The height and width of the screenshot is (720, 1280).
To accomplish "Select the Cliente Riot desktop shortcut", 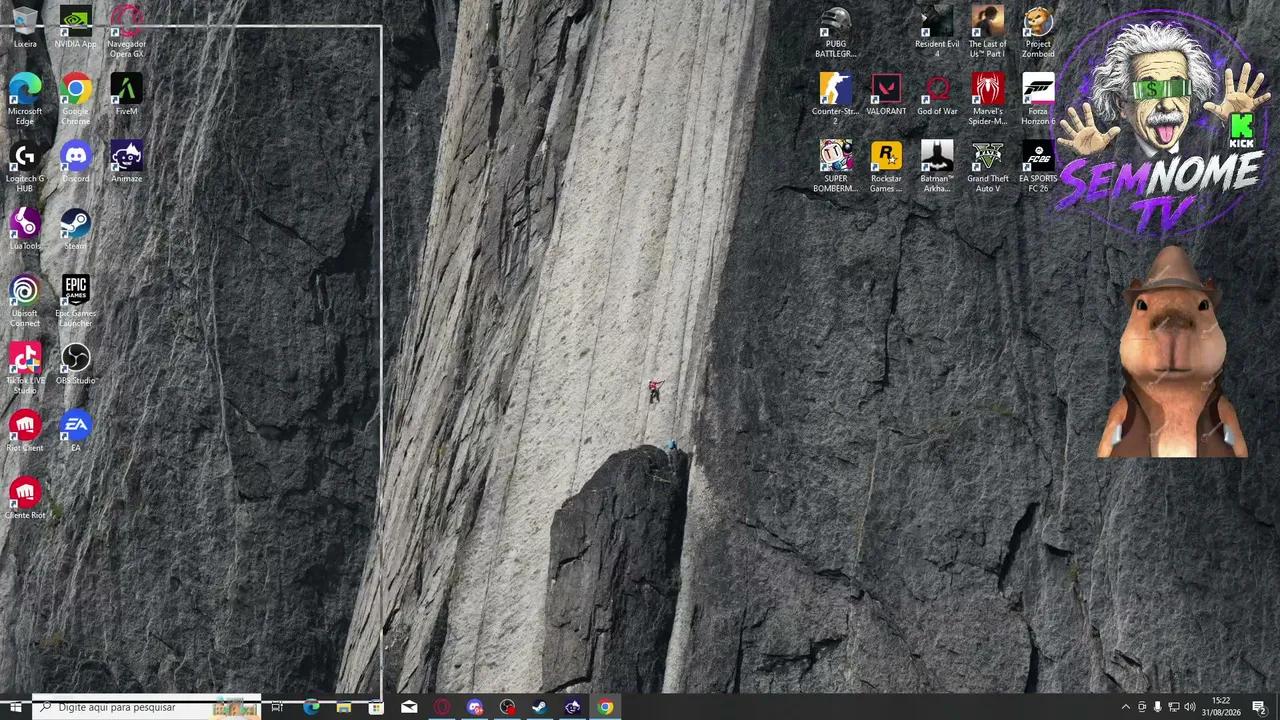I will point(25,498).
